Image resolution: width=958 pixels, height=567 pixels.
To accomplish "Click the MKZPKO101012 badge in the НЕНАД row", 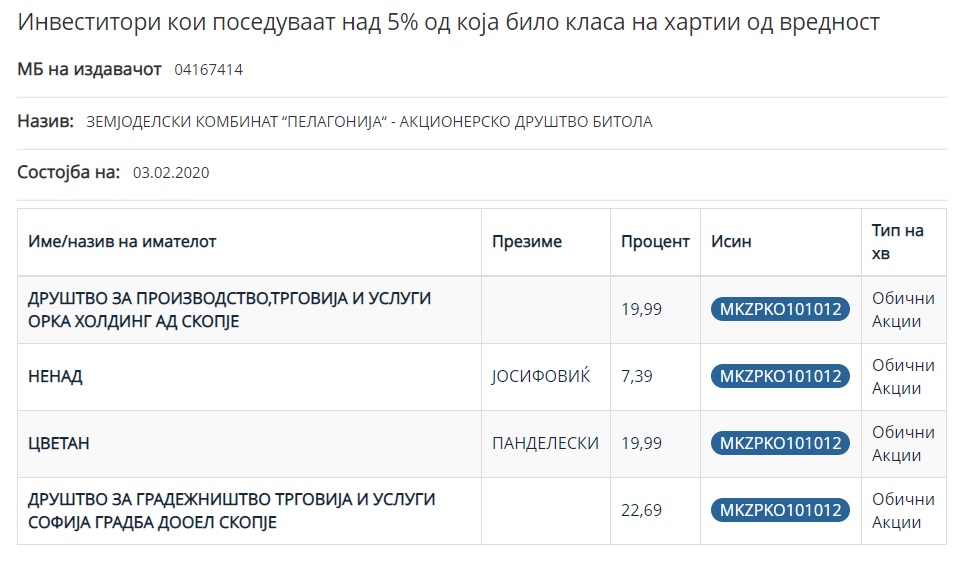I will 780,376.
